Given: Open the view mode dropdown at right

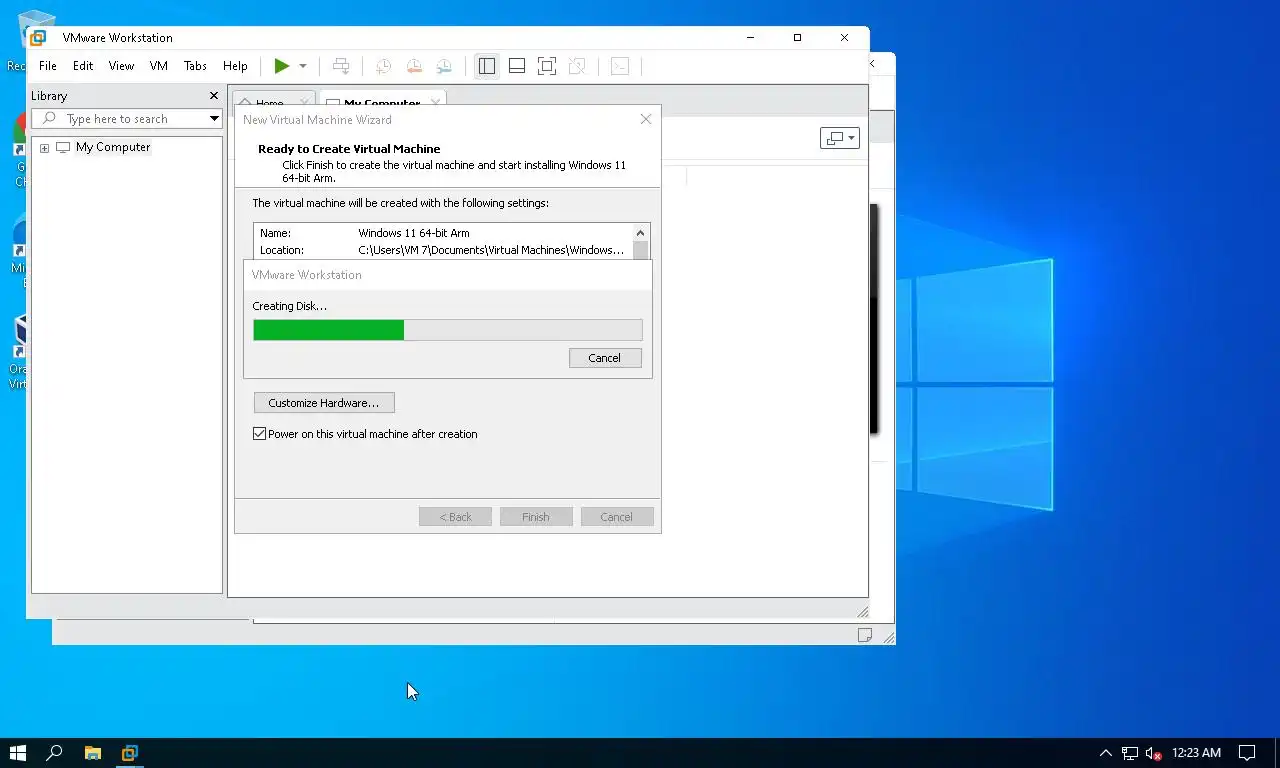Looking at the screenshot, I should pyautogui.click(x=839, y=138).
